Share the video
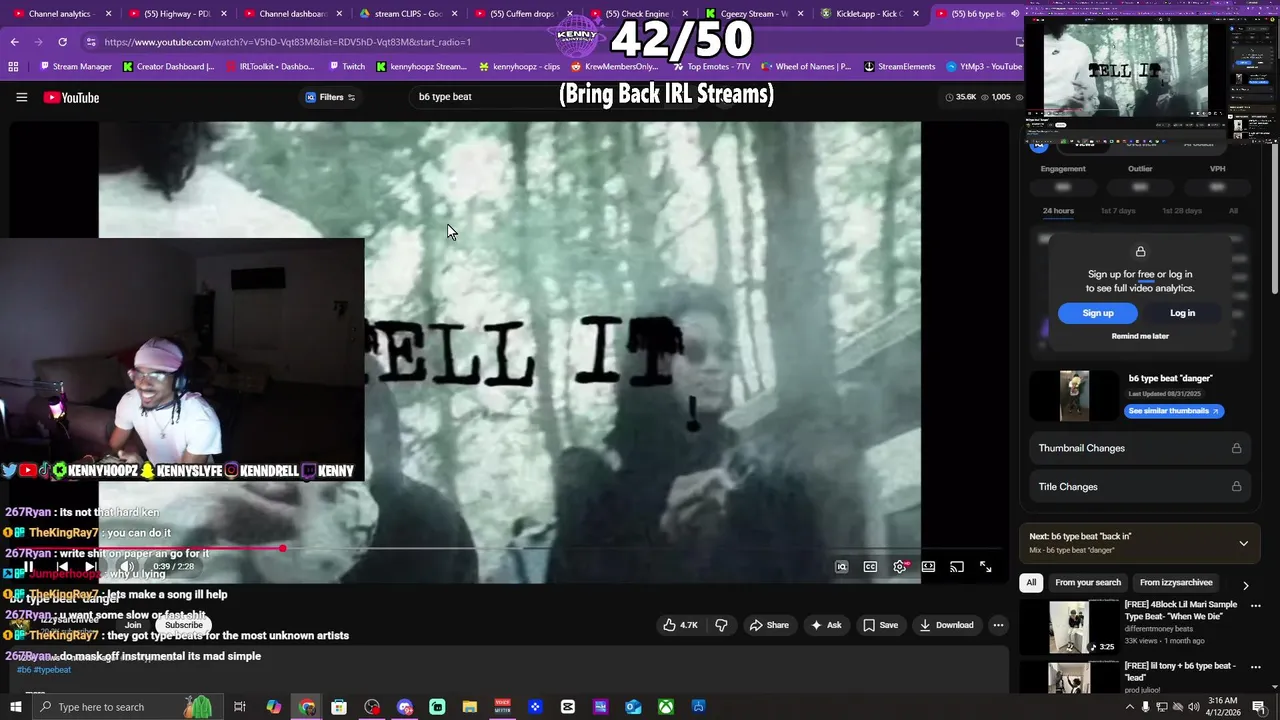This screenshot has height=720, width=1280. tap(768, 625)
